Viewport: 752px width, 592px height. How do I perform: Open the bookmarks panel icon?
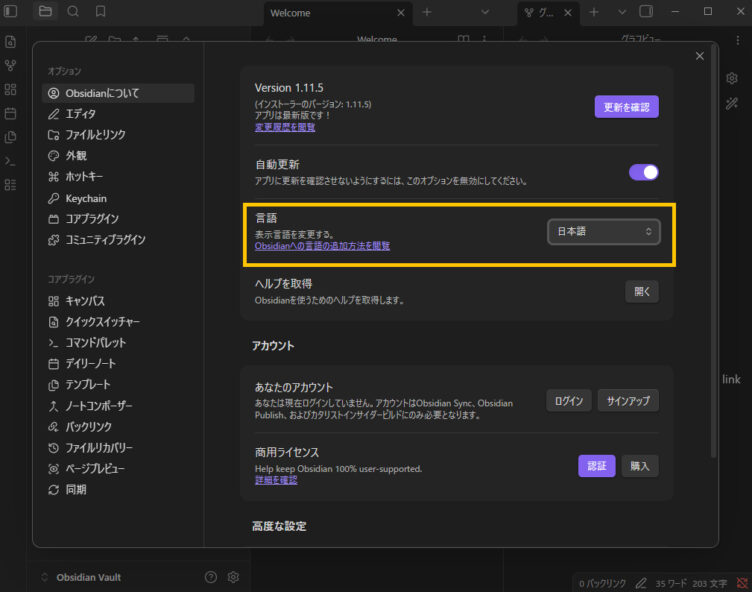coord(101,12)
